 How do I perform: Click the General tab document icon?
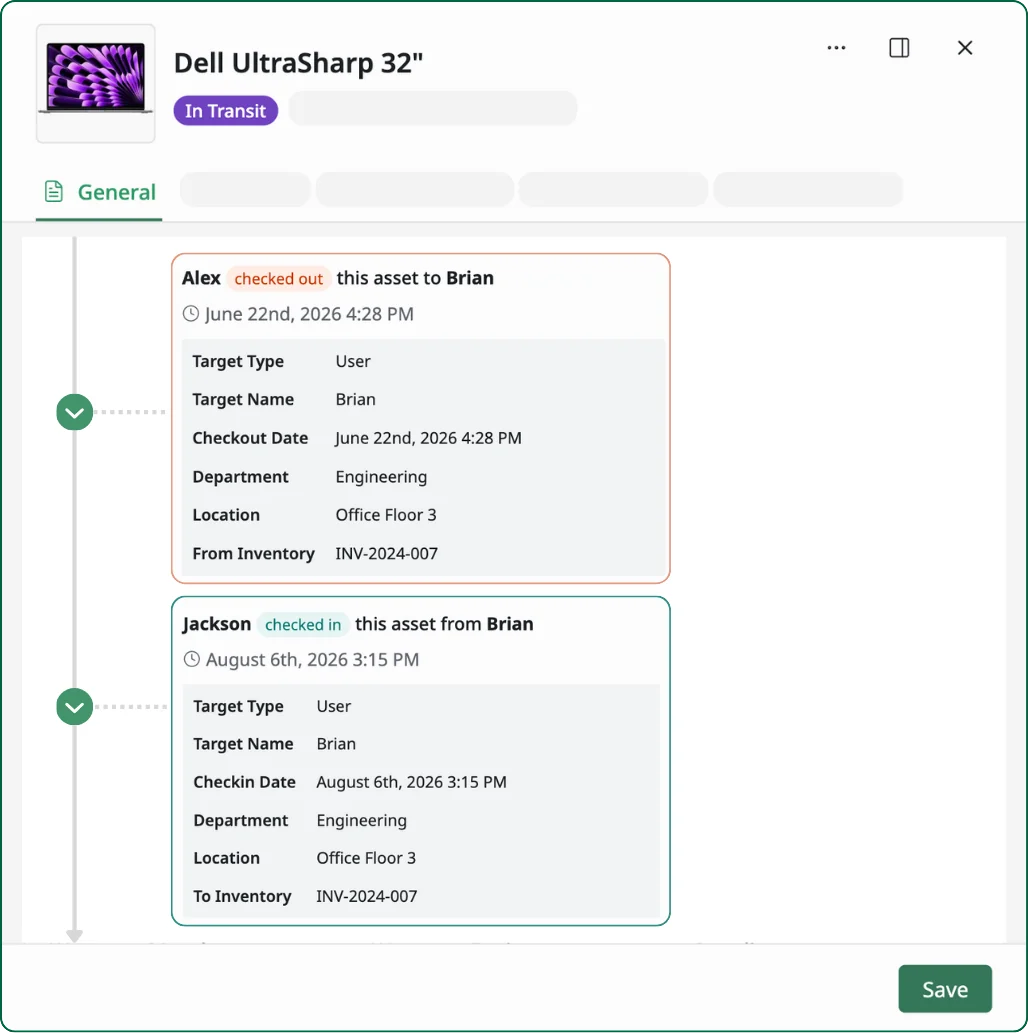coord(54,192)
